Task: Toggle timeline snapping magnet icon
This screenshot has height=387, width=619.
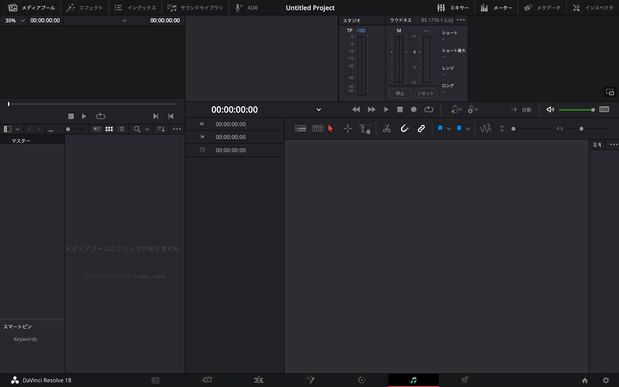Action: (x=404, y=129)
